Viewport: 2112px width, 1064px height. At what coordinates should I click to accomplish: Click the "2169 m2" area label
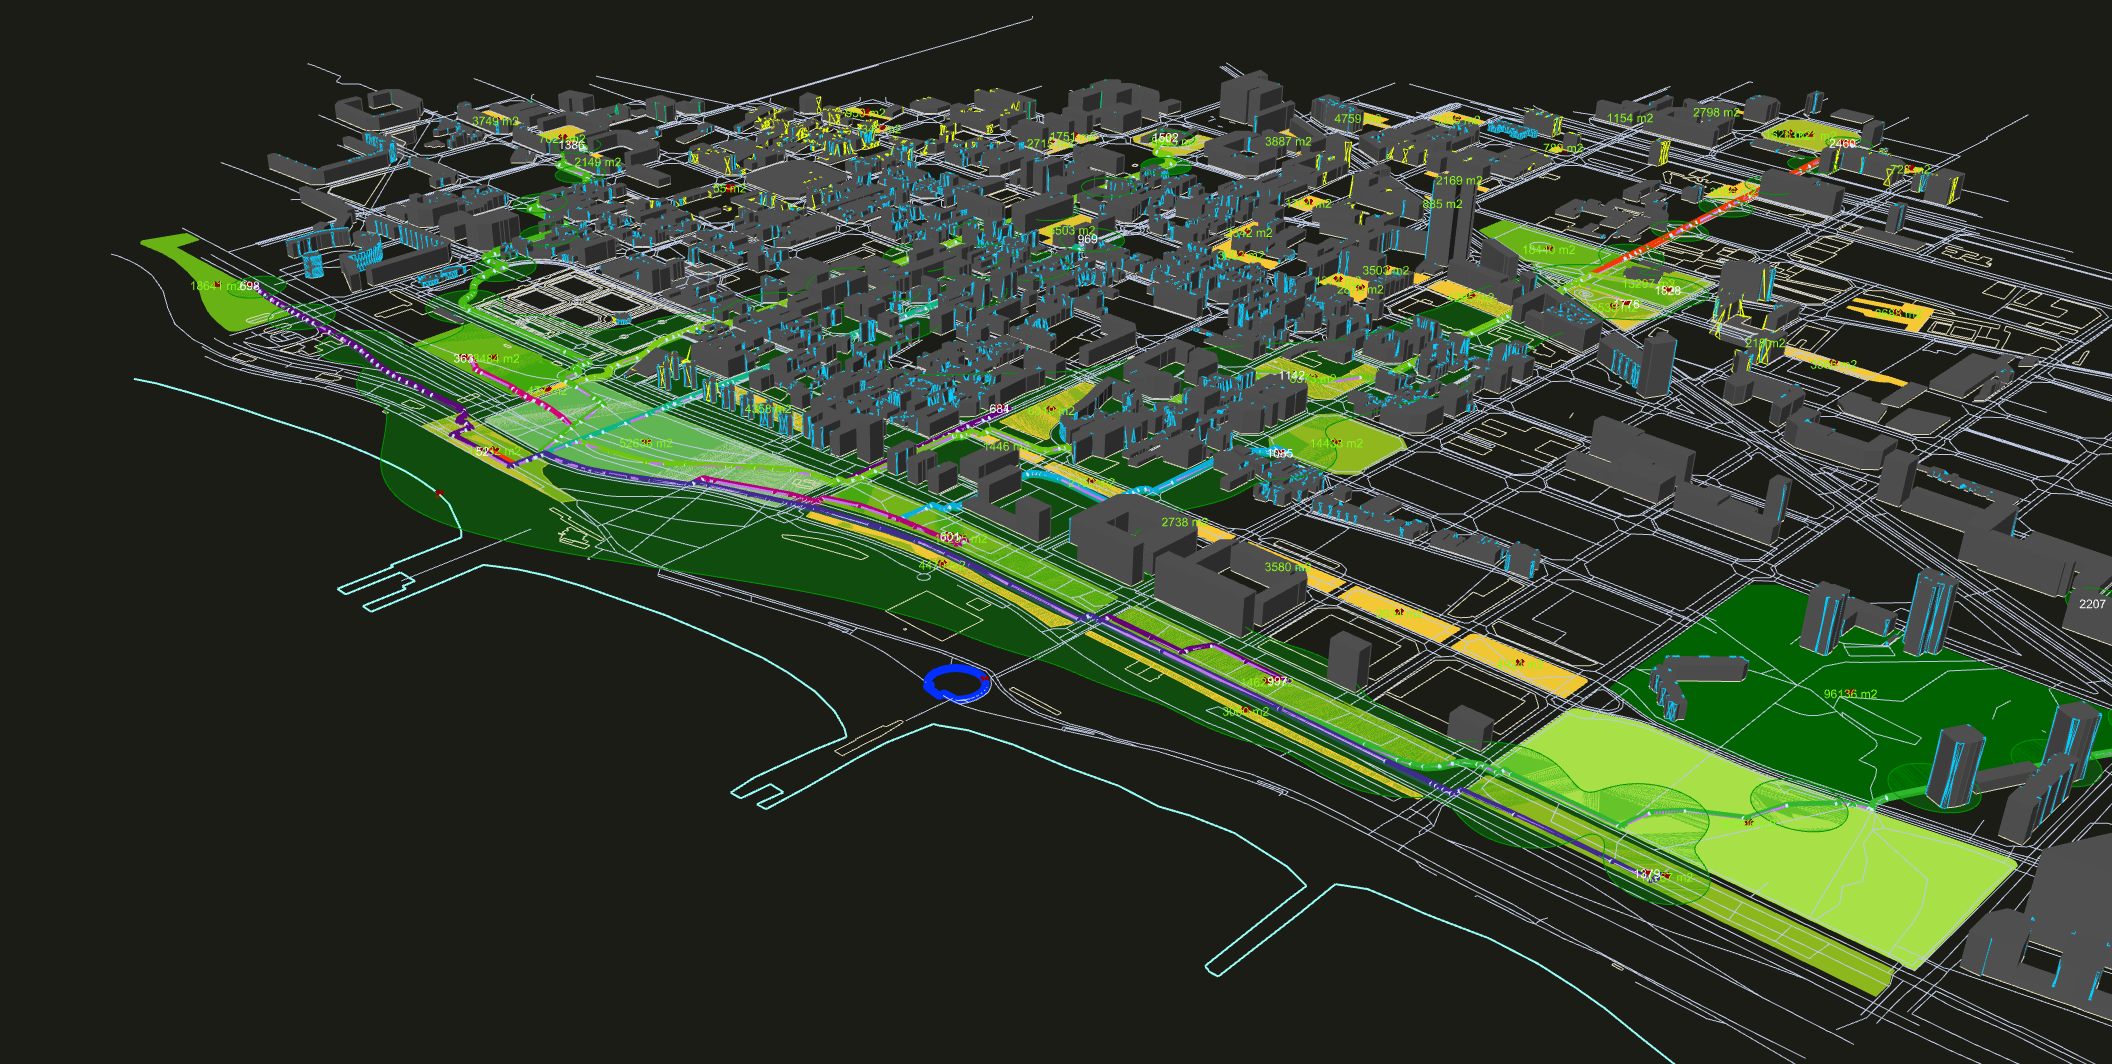(x=1459, y=181)
